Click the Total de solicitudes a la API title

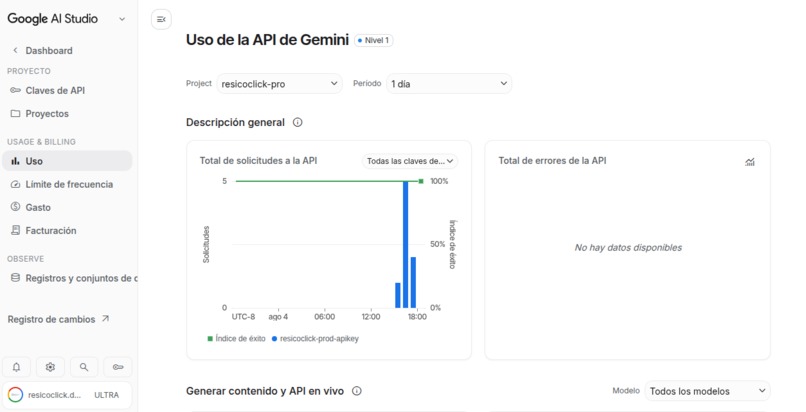tap(259, 161)
